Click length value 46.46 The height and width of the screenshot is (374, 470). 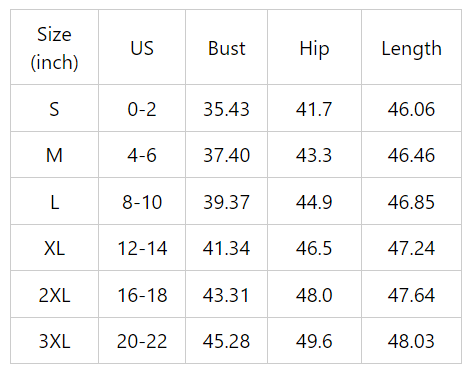point(412,155)
